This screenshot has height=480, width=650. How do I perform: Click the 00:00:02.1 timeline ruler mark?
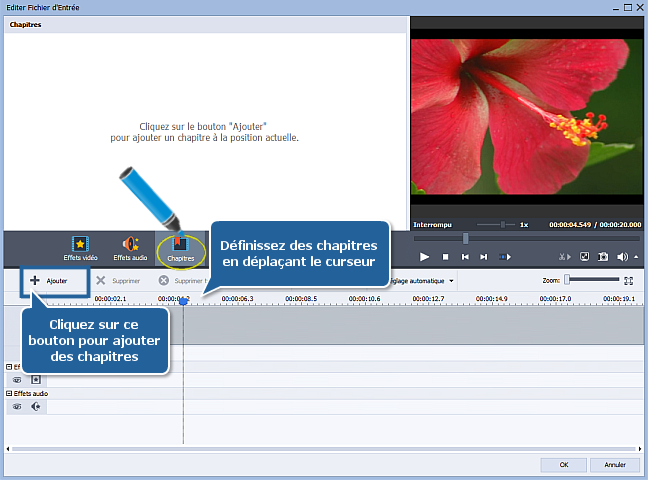(x=110, y=298)
